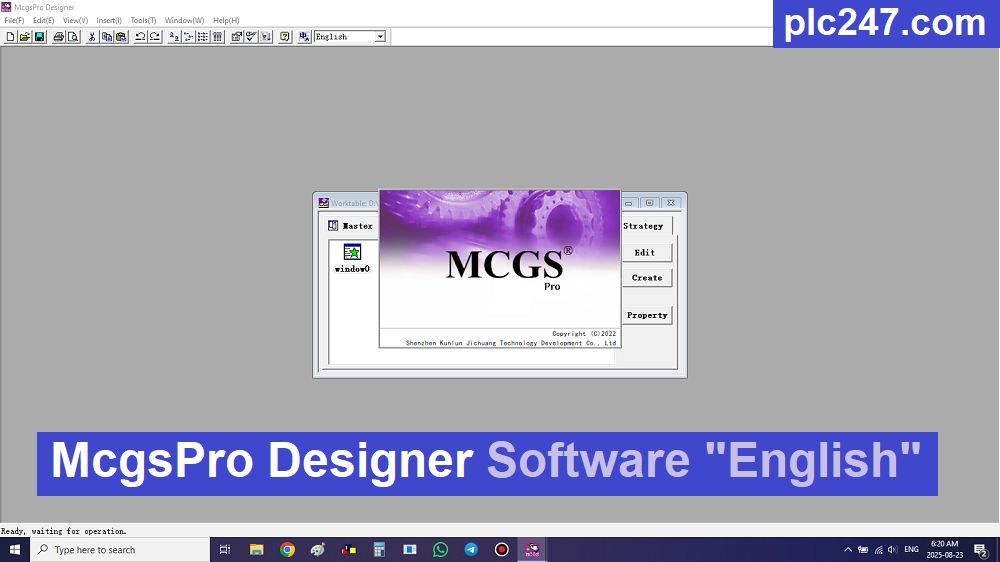Image resolution: width=1000 pixels, height=562 pixels.
Task: Click the taskbar search box
Action: point(120,549)
